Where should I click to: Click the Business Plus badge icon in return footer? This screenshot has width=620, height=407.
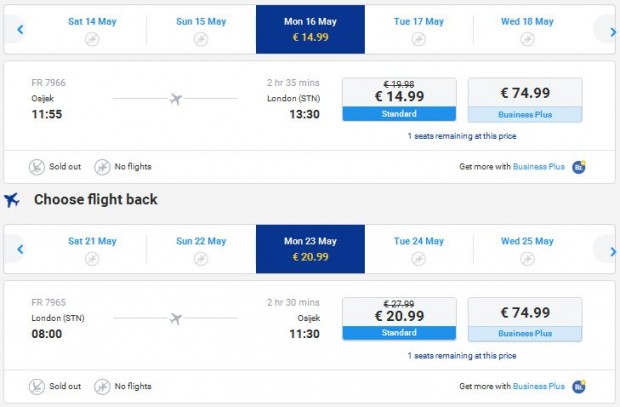[579, 386]
